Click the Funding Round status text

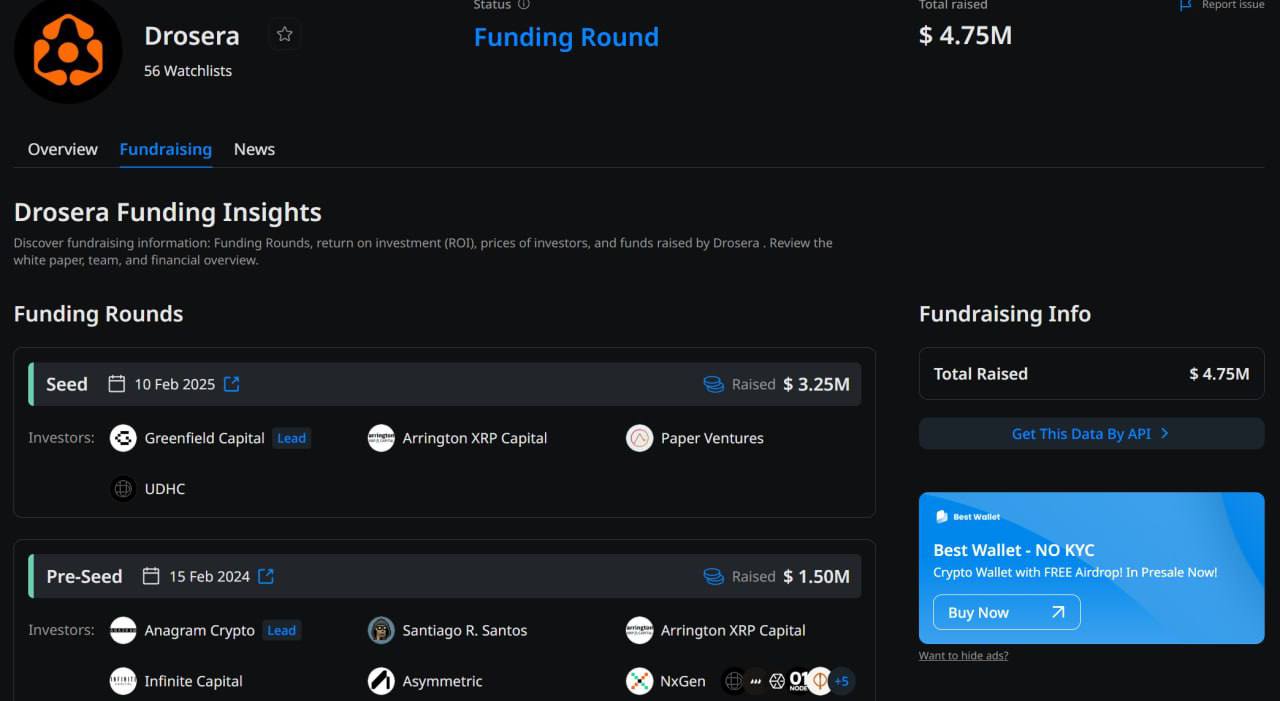[566, 37]
